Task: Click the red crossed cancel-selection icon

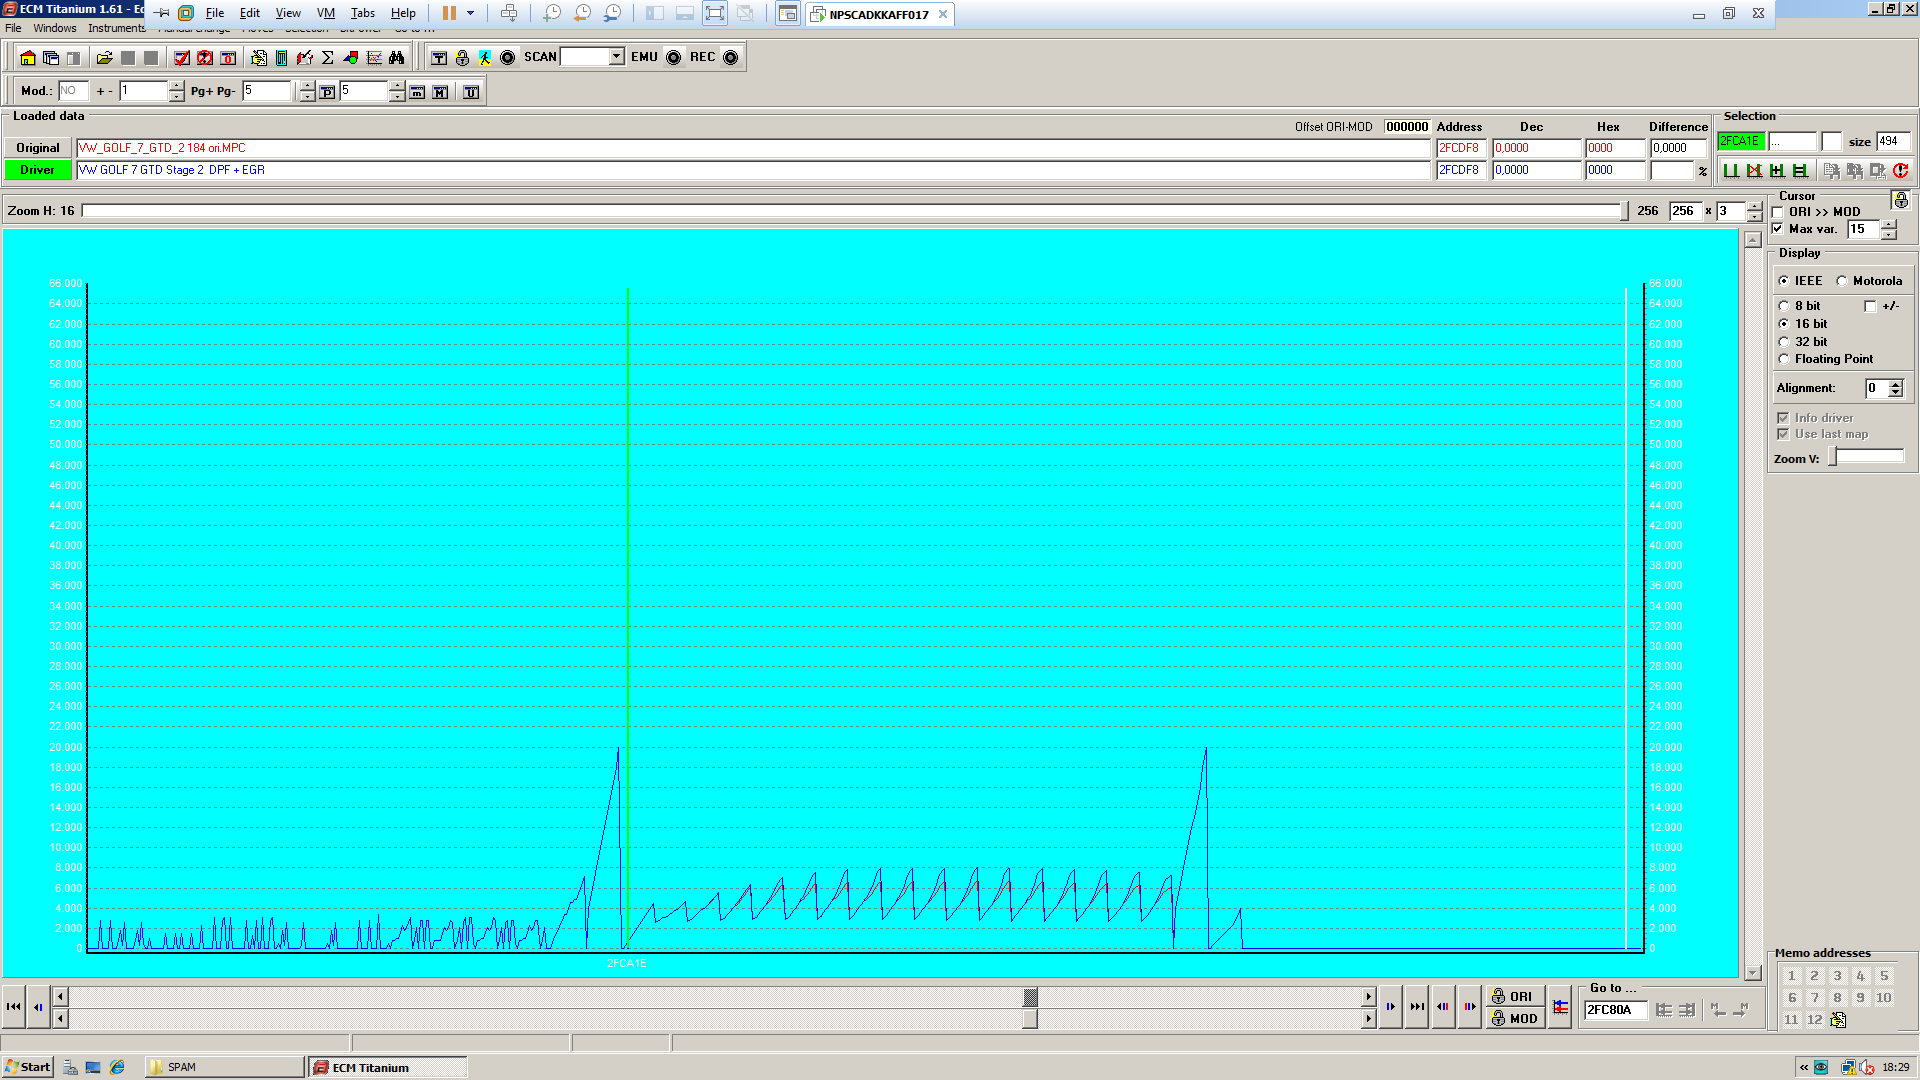Action: pyautogui.click(x=1754, y=171)
